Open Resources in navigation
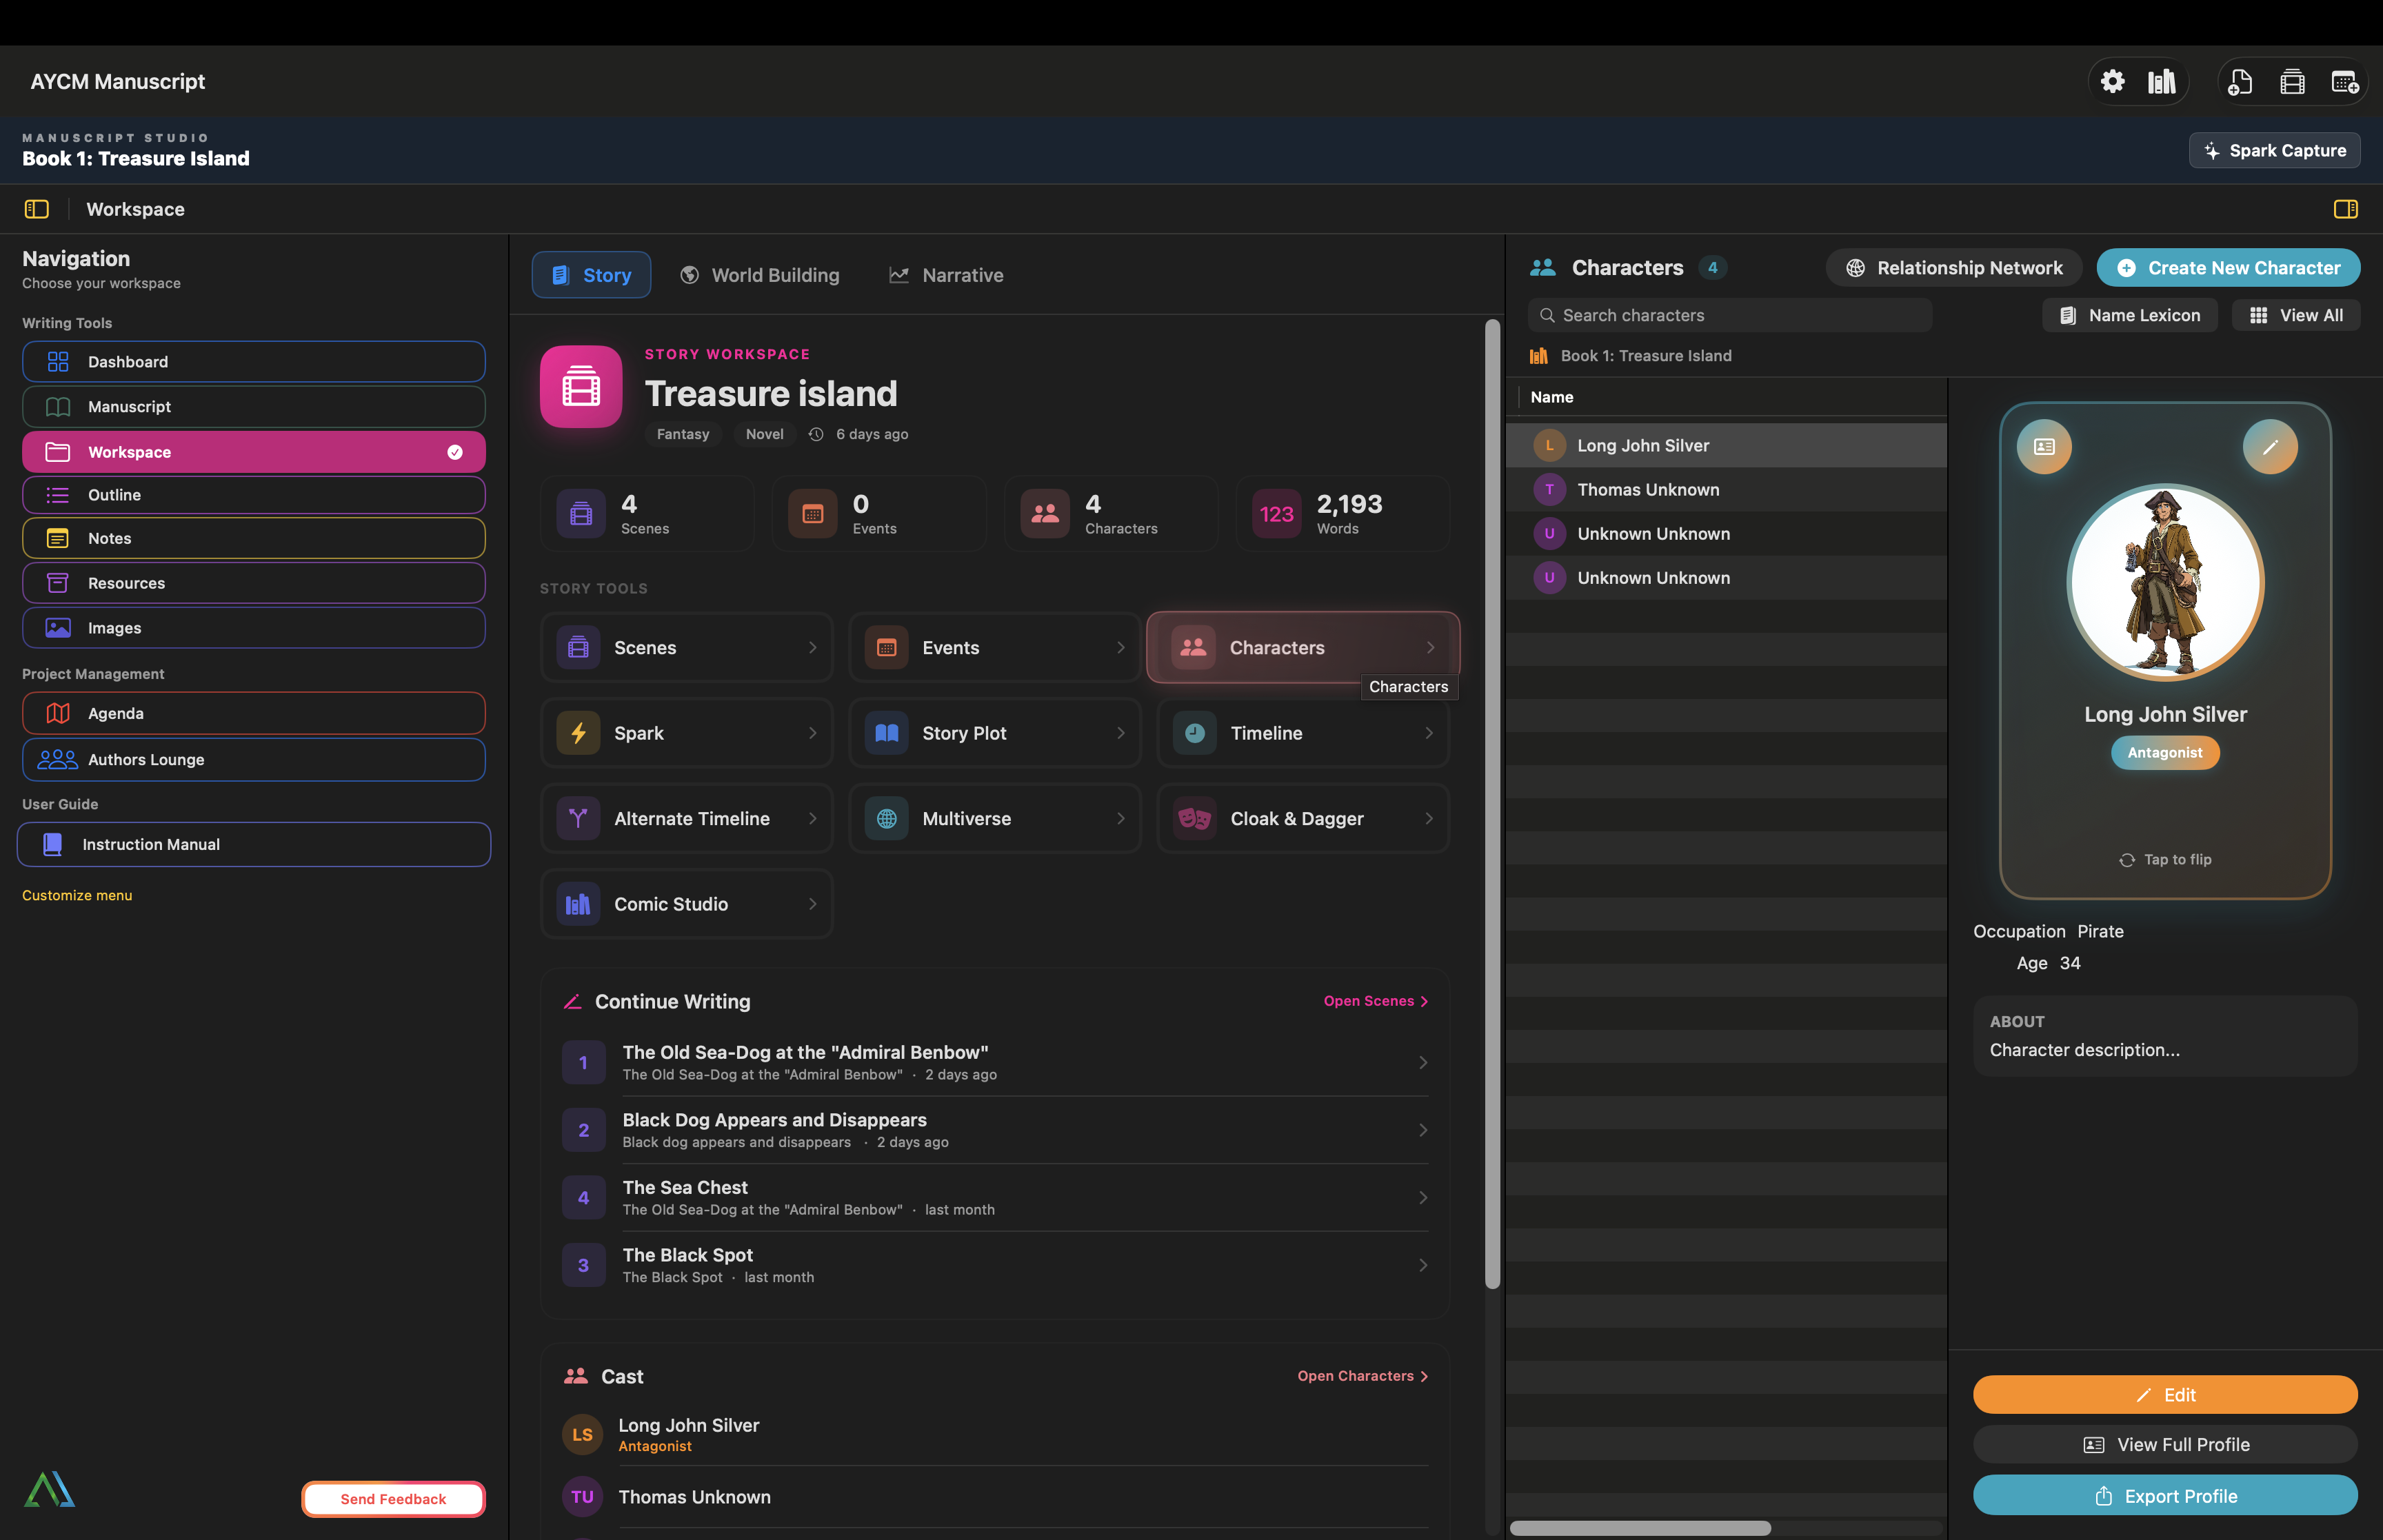 click(x=254, y=583)
